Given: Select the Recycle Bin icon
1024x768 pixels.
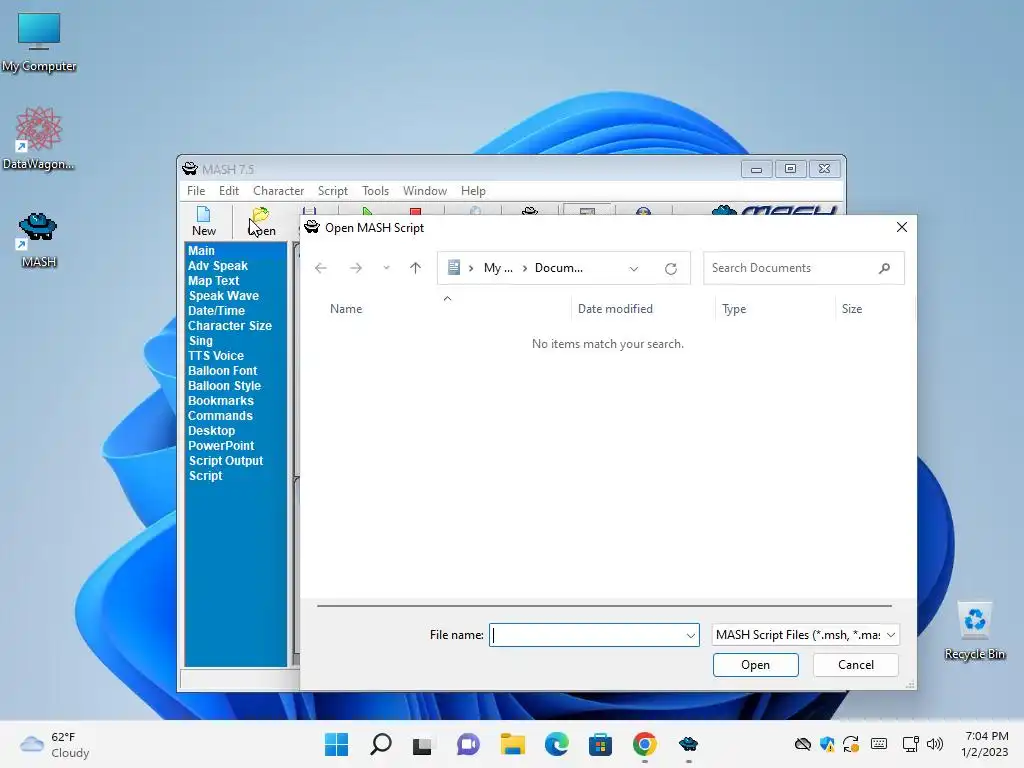Looking at the screenshot, I should (974, 631).
